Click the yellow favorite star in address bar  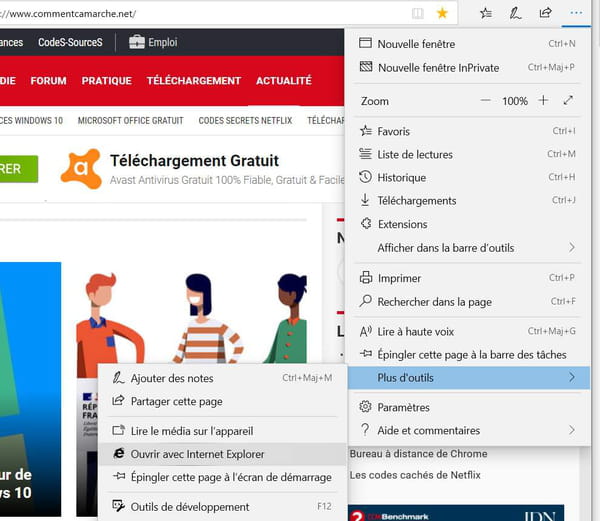point(442,14)
